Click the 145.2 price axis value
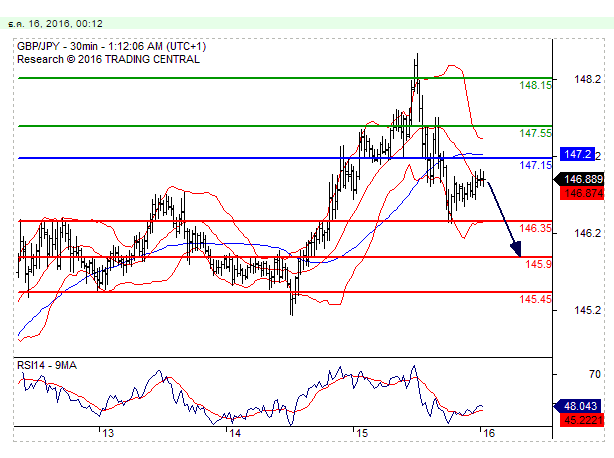 [587, 310]
